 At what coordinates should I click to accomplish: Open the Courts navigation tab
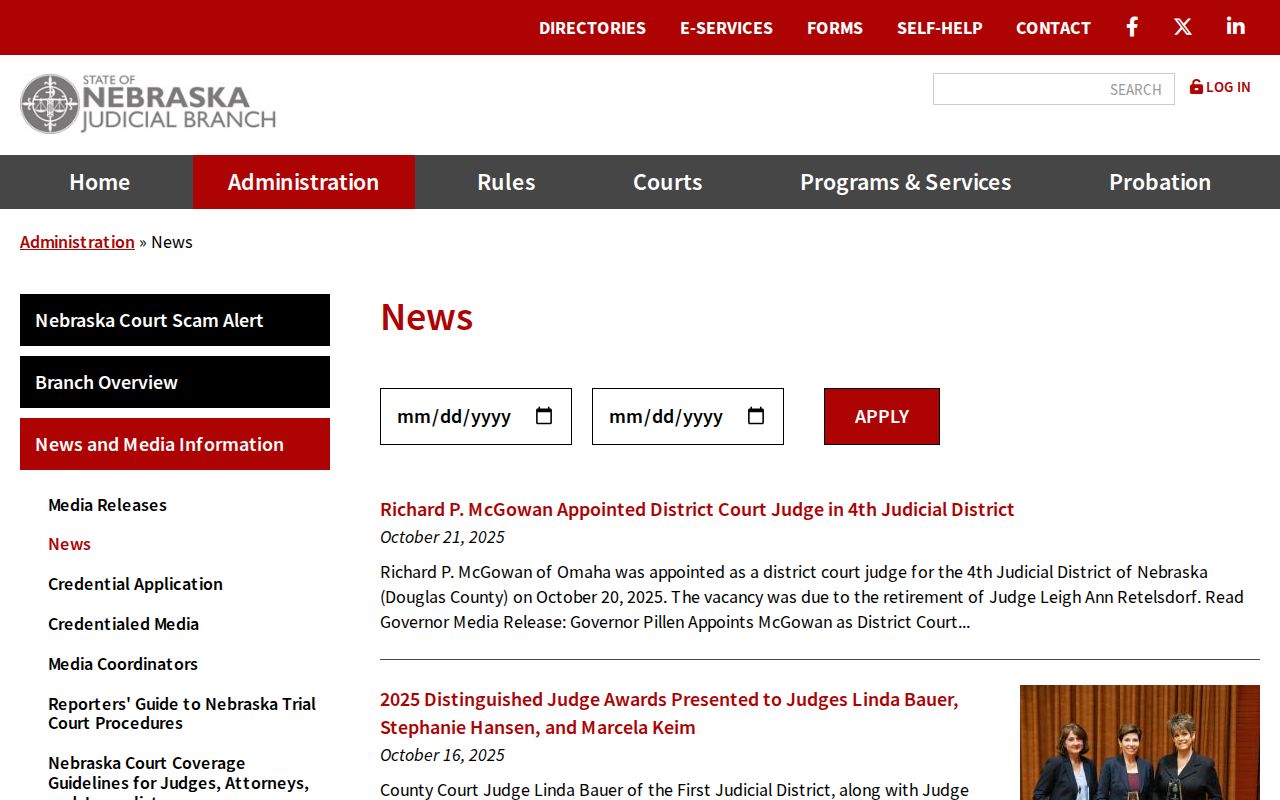(667, 182)
